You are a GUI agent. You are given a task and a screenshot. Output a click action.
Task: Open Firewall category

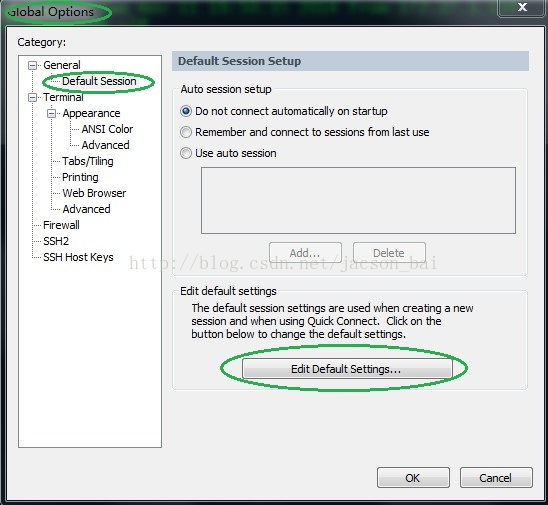tap(61, 225)
